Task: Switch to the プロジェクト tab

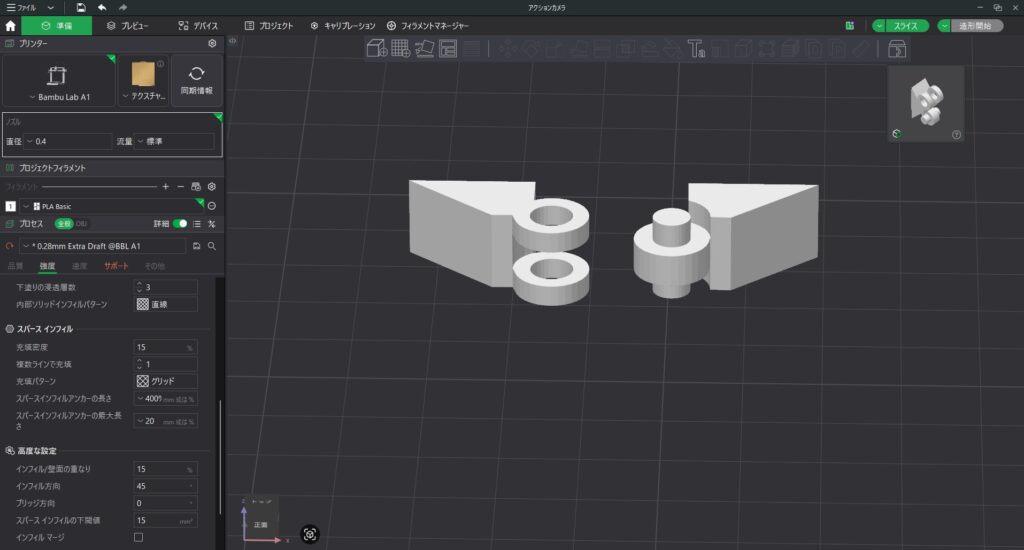Action: tap(269, 26)
